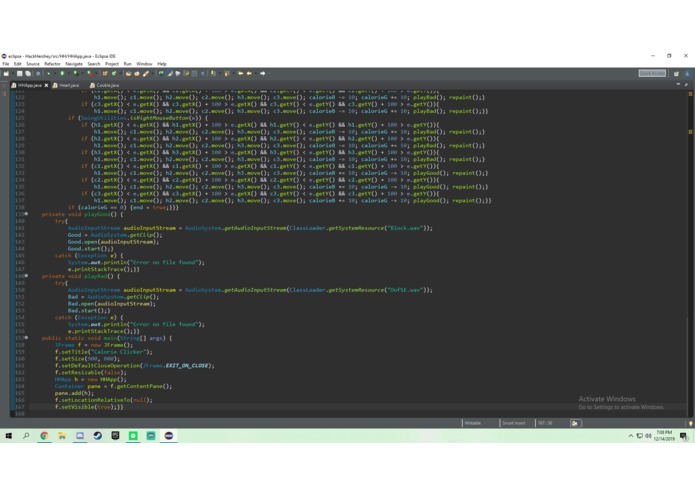
Task: Open the File menu
Action: [x=6, y=64]
